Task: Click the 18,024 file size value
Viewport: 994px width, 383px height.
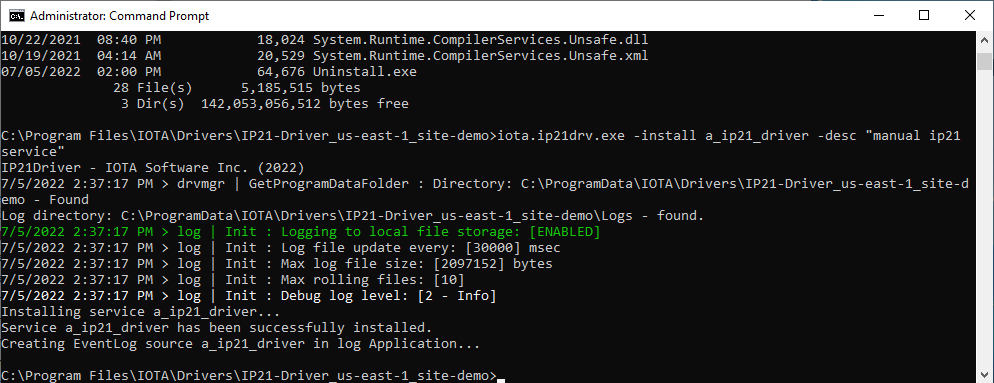Action: coord(281,39)
